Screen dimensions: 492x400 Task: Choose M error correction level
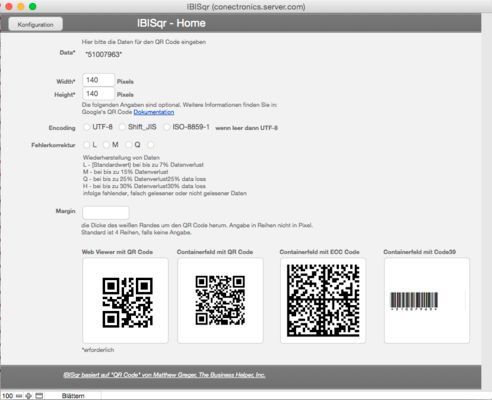pos(106,145)
